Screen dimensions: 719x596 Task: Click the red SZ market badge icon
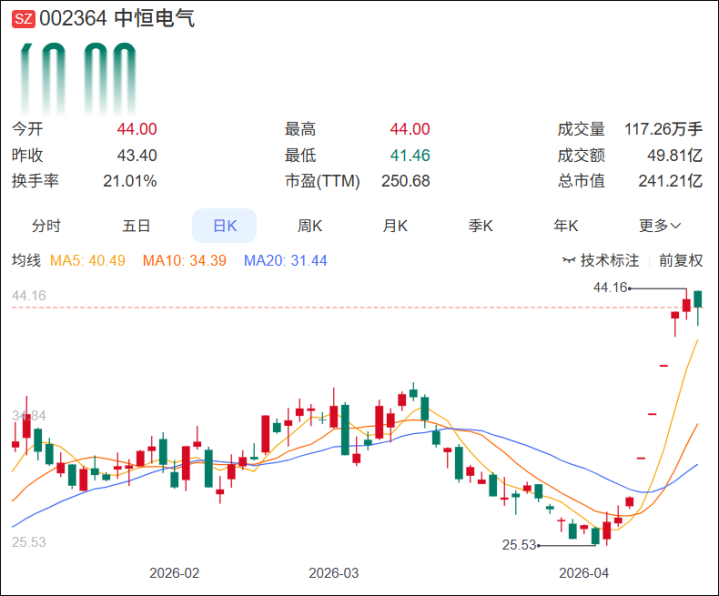coord(23,19)
